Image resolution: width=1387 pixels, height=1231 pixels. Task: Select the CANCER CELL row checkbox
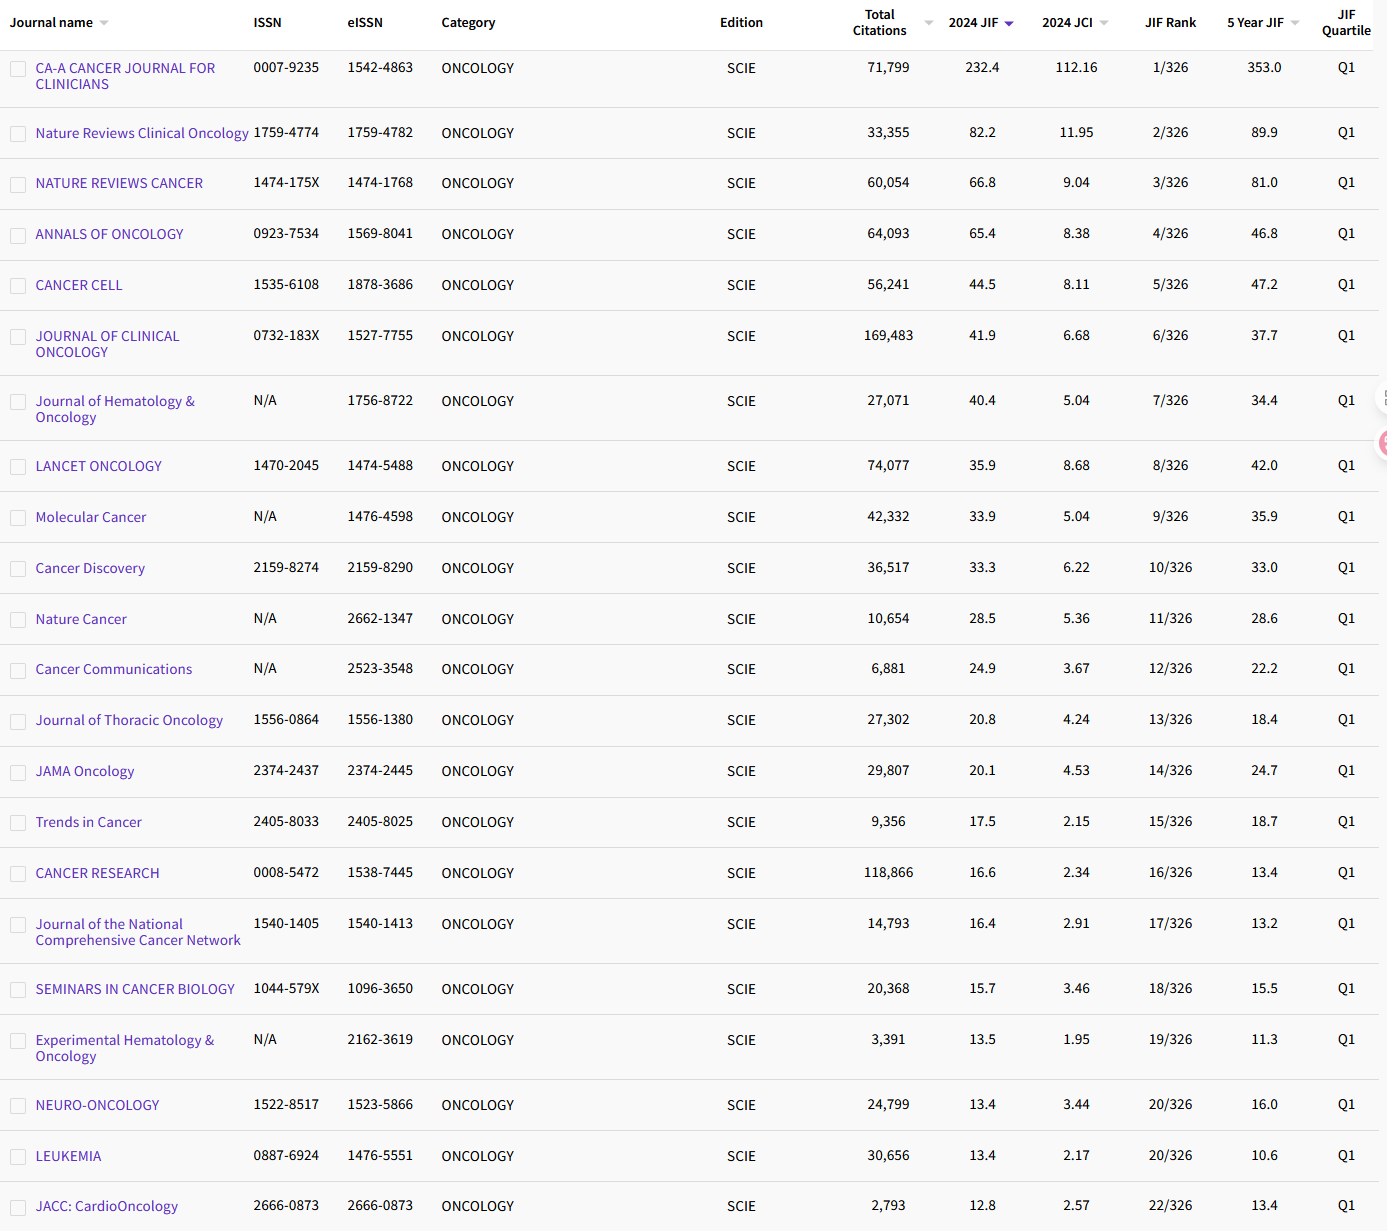click(x=18, y=286)
